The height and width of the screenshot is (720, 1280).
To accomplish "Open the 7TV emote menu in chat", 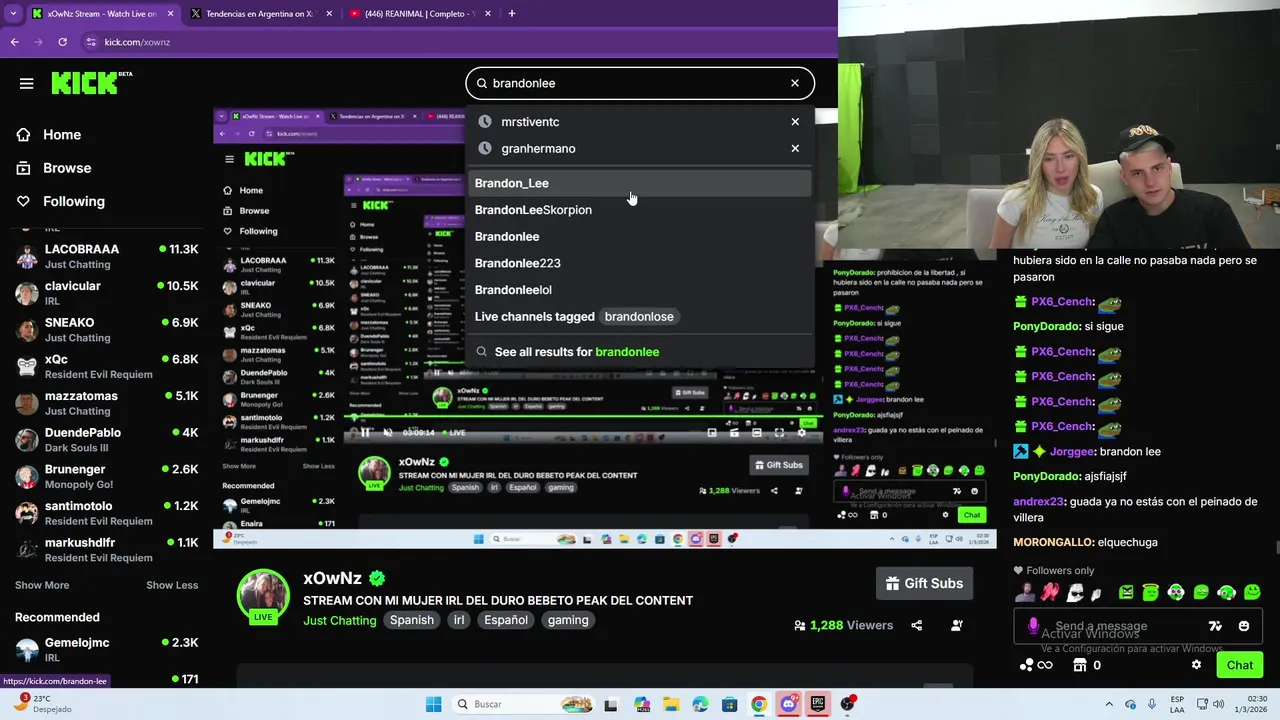I will [1215, 626].
